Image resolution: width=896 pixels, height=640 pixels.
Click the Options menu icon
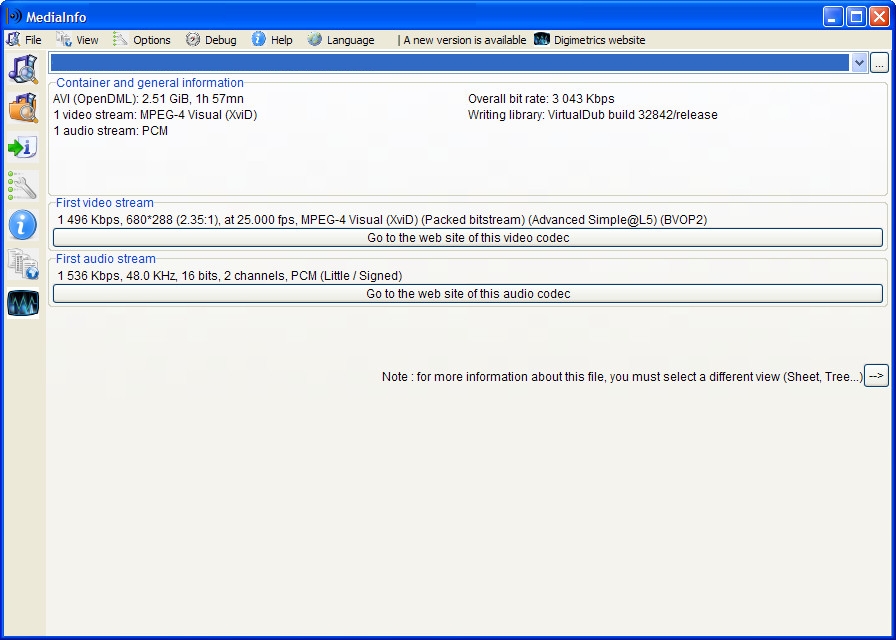click(x=120, y=39)
